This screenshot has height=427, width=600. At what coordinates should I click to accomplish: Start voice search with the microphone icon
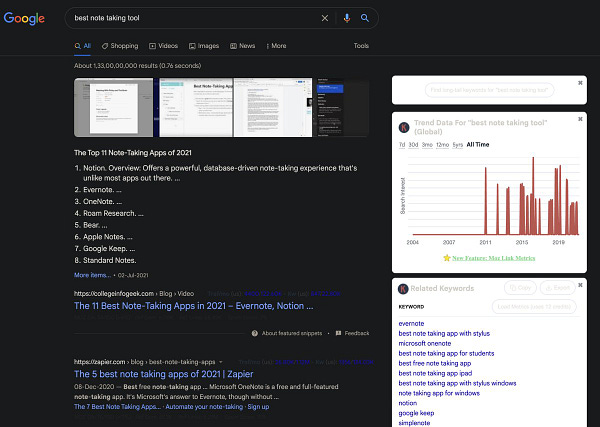347,18
